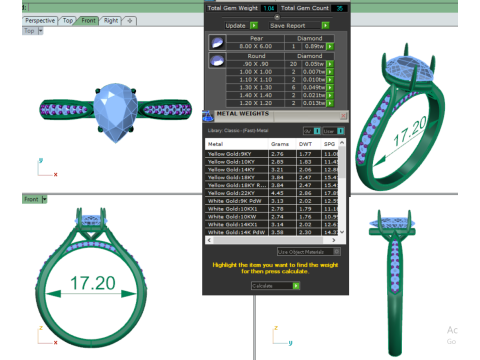Click the Top viewport title label
The height and width of the screenshot is (360, 480).
[29, 31]
